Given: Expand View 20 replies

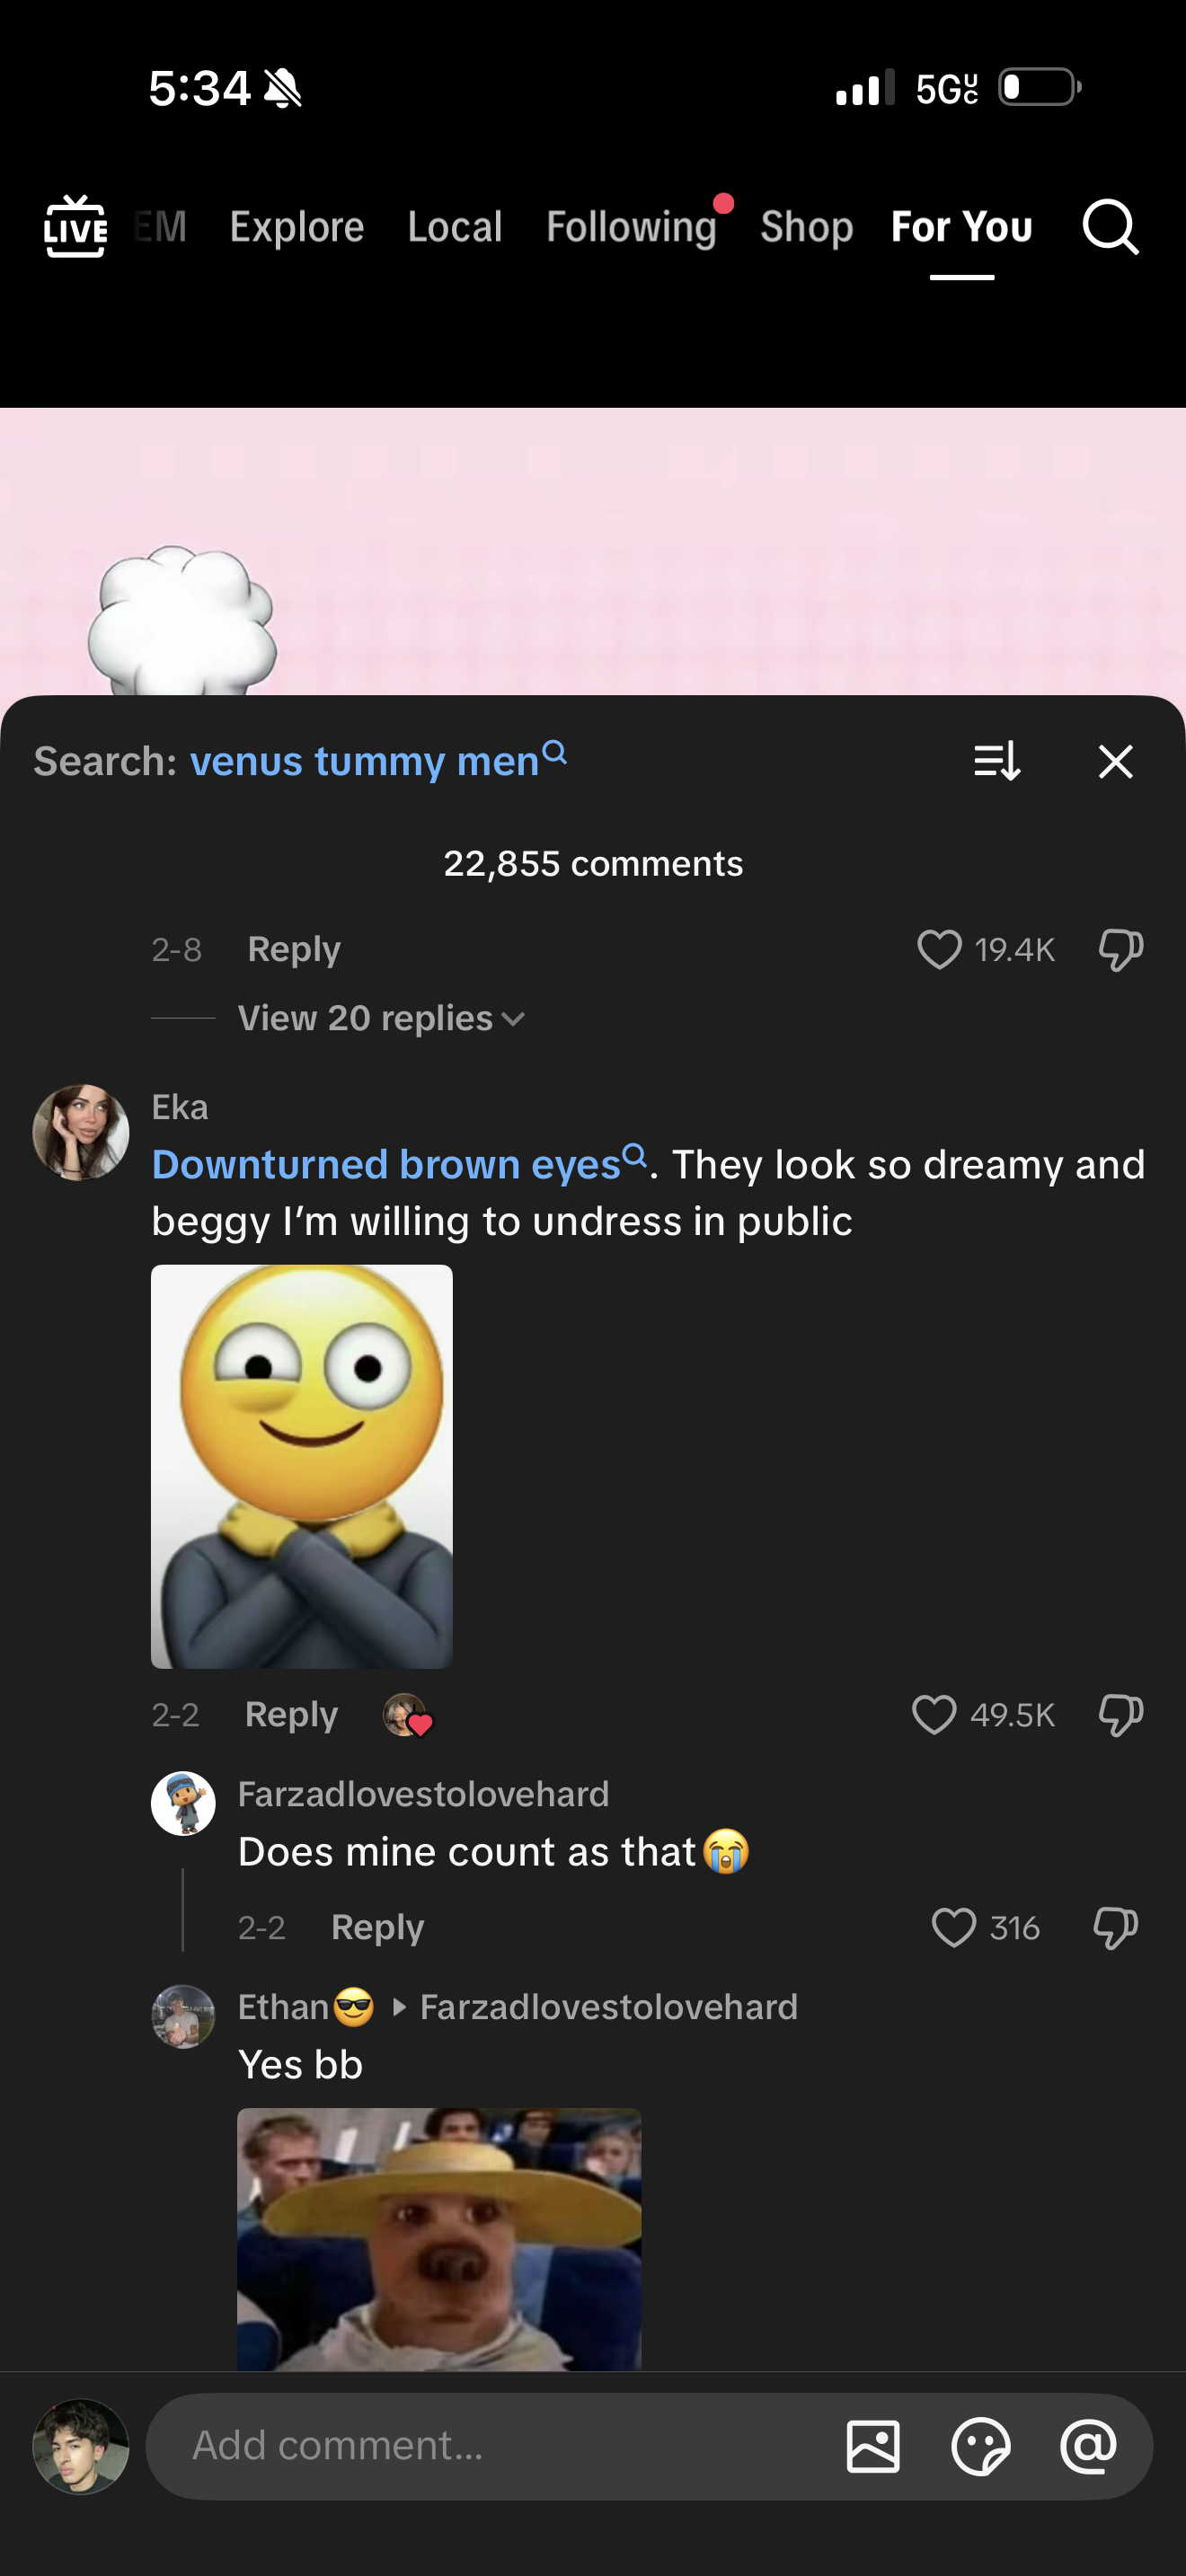Looking at the screenshot, I should pyautogui.click(x=380, y=1018).
